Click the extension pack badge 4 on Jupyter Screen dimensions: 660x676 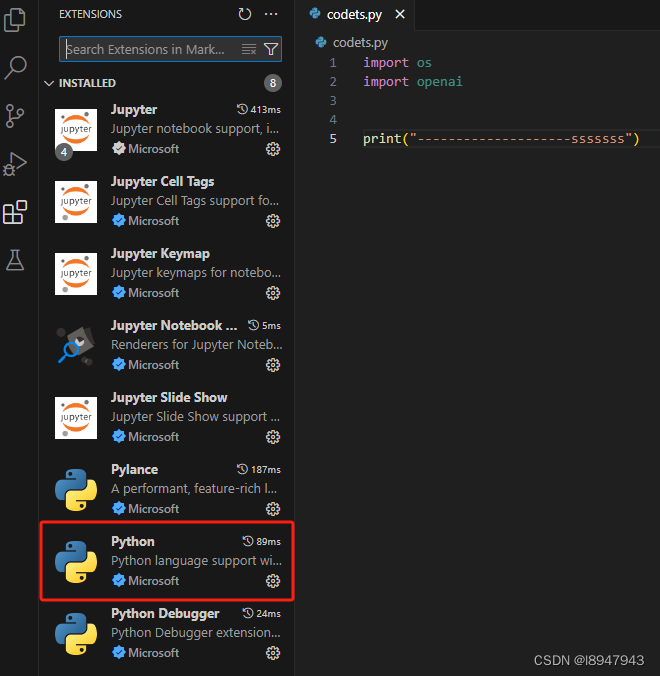pos(64,152)
